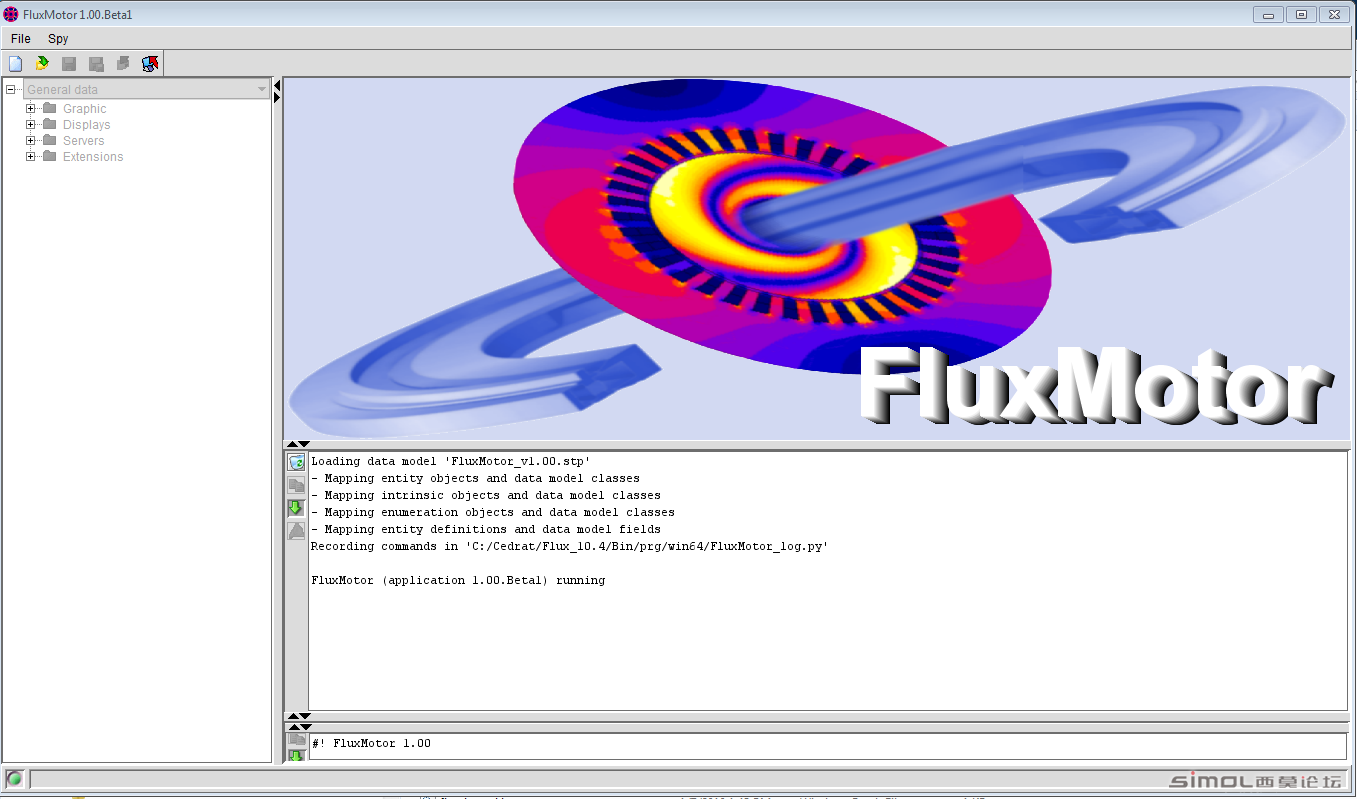Collapse the General data root node
1357x799 pixels.
[x=10, y=90]
